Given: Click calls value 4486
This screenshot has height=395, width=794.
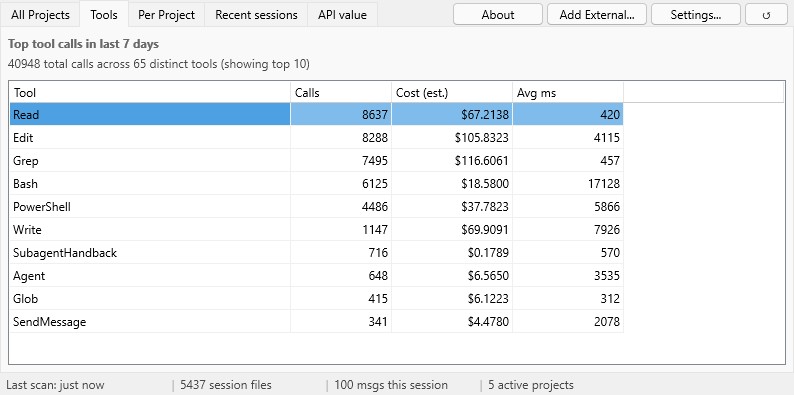Looking at the screenshot, I should pos(375,207).
